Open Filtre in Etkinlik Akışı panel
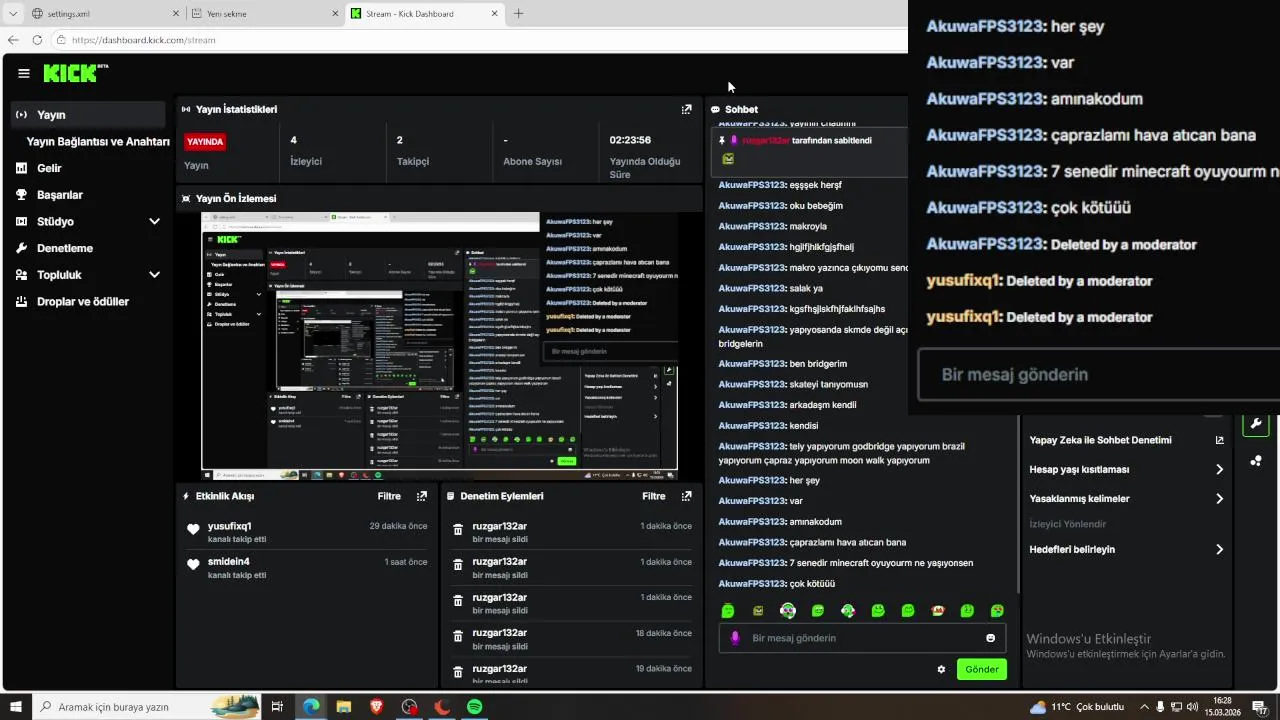The width and height of the screenshot is (1280, 720). (389, 496)
